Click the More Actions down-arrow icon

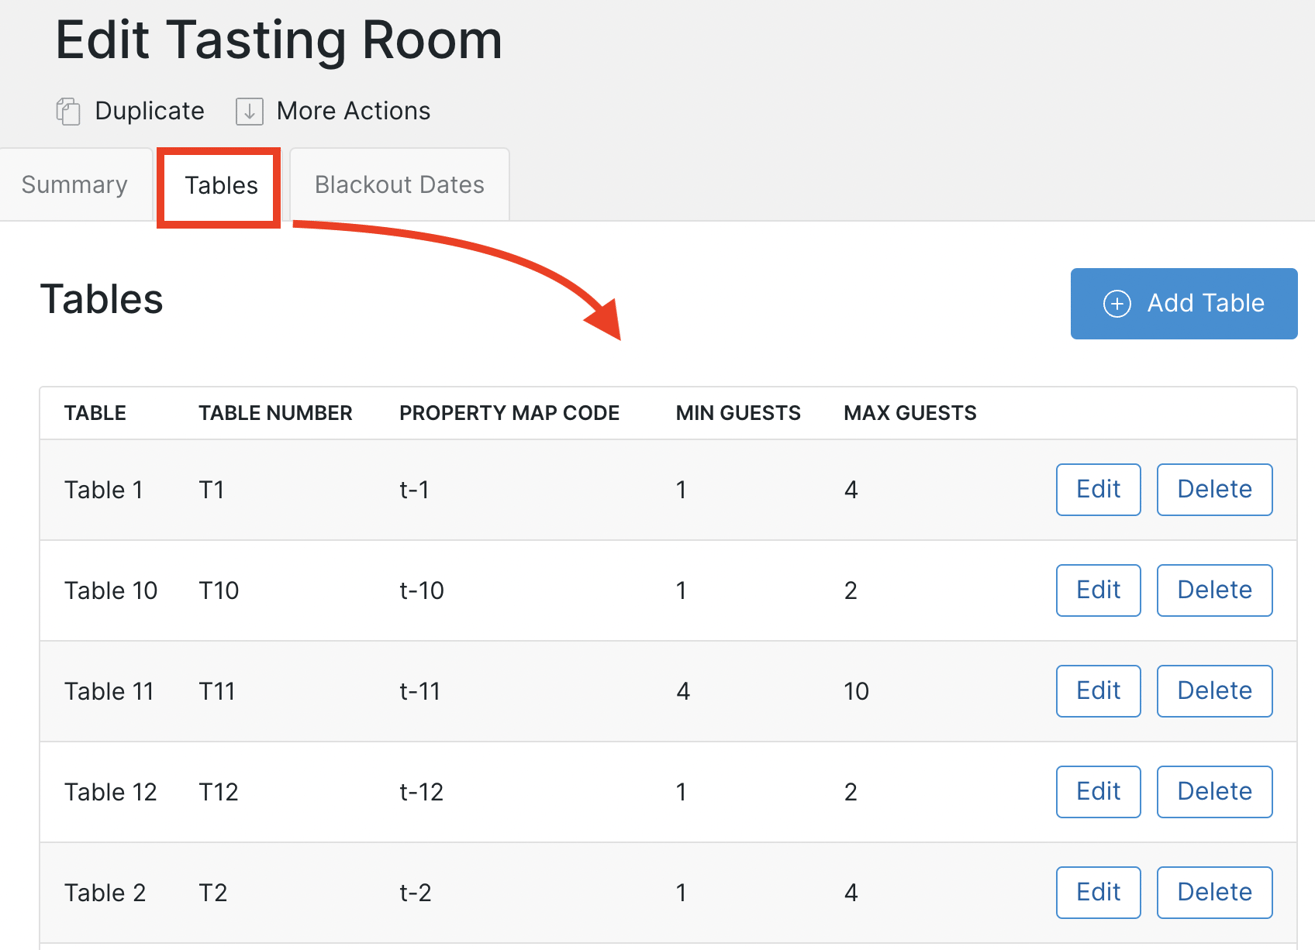(x=249, y=111)
